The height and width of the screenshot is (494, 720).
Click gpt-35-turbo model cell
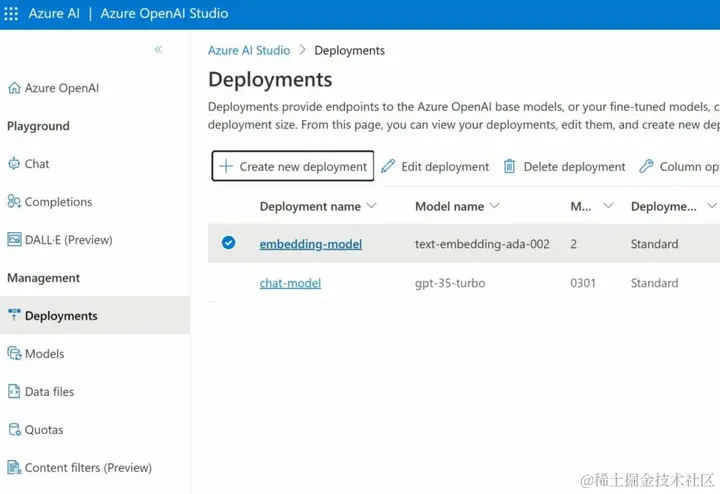coord(450,283)
